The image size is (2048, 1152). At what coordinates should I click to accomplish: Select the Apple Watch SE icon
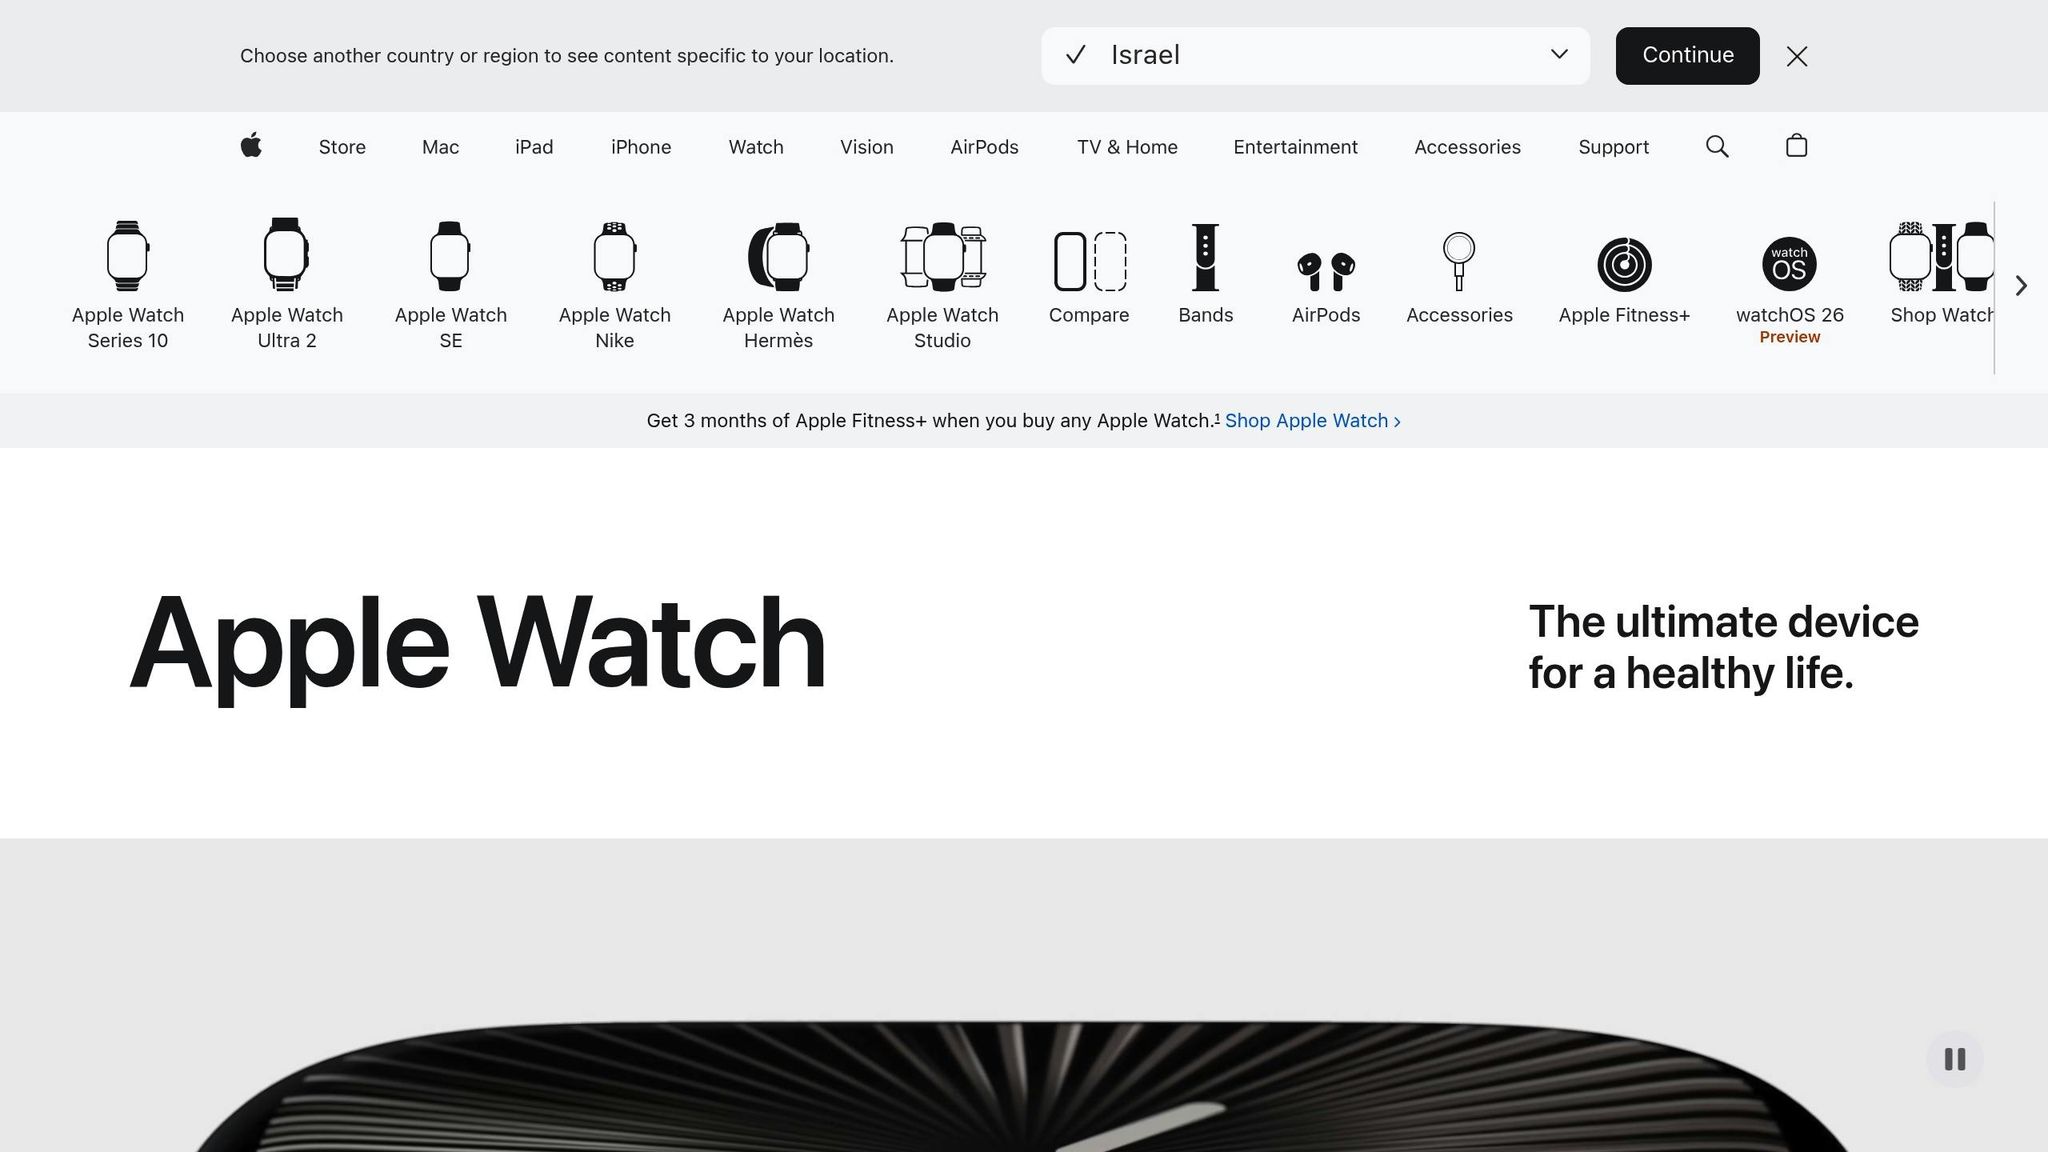pos(450,256)
